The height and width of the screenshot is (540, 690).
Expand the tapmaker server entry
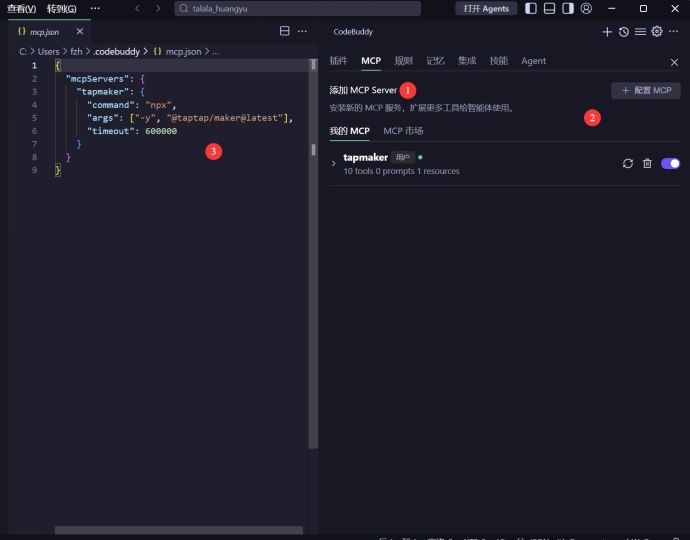pos(334,164)
